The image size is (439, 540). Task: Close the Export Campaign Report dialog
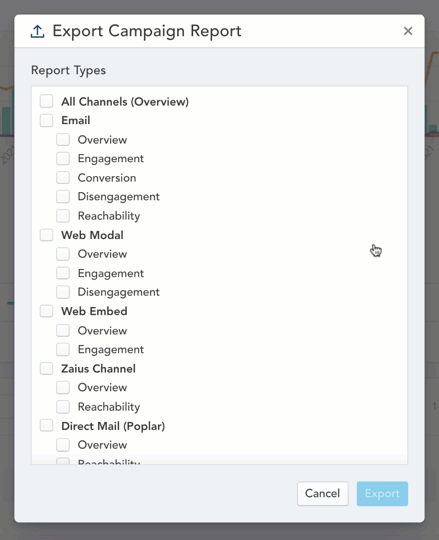pos(408,31)
